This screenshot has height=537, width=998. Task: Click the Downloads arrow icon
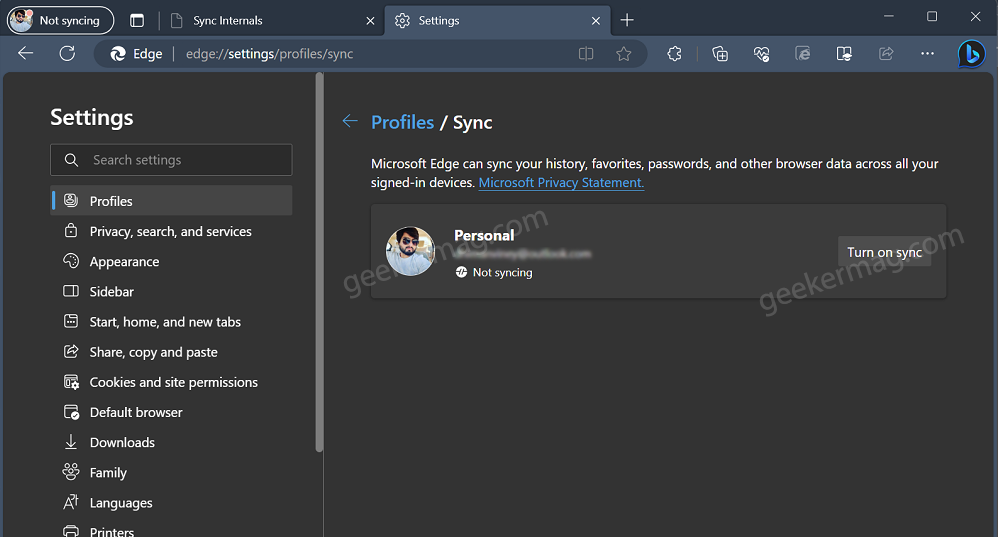[71, 442]
